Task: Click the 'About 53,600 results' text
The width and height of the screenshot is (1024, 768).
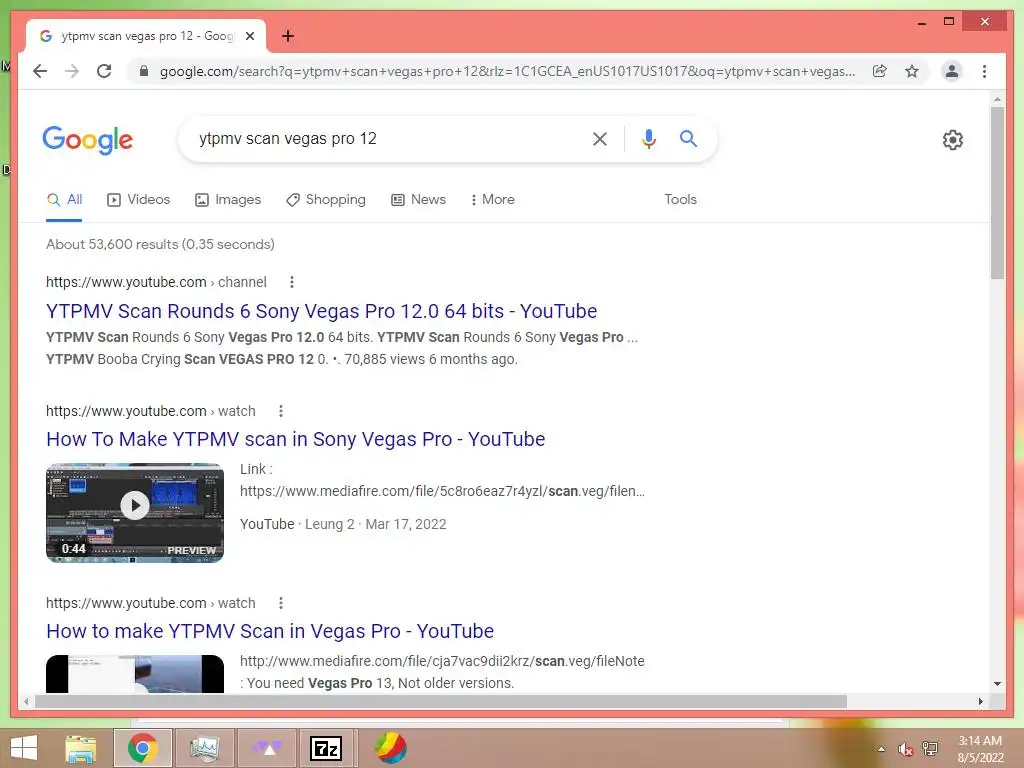Action: [x=160, y=244]
